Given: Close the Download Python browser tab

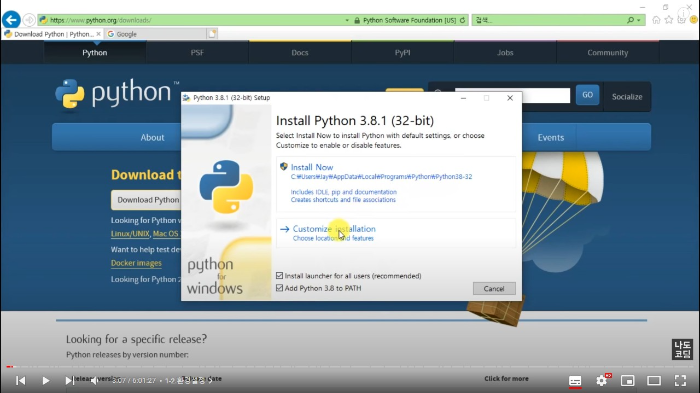Looking at the screenshot, I should [99, 34].
